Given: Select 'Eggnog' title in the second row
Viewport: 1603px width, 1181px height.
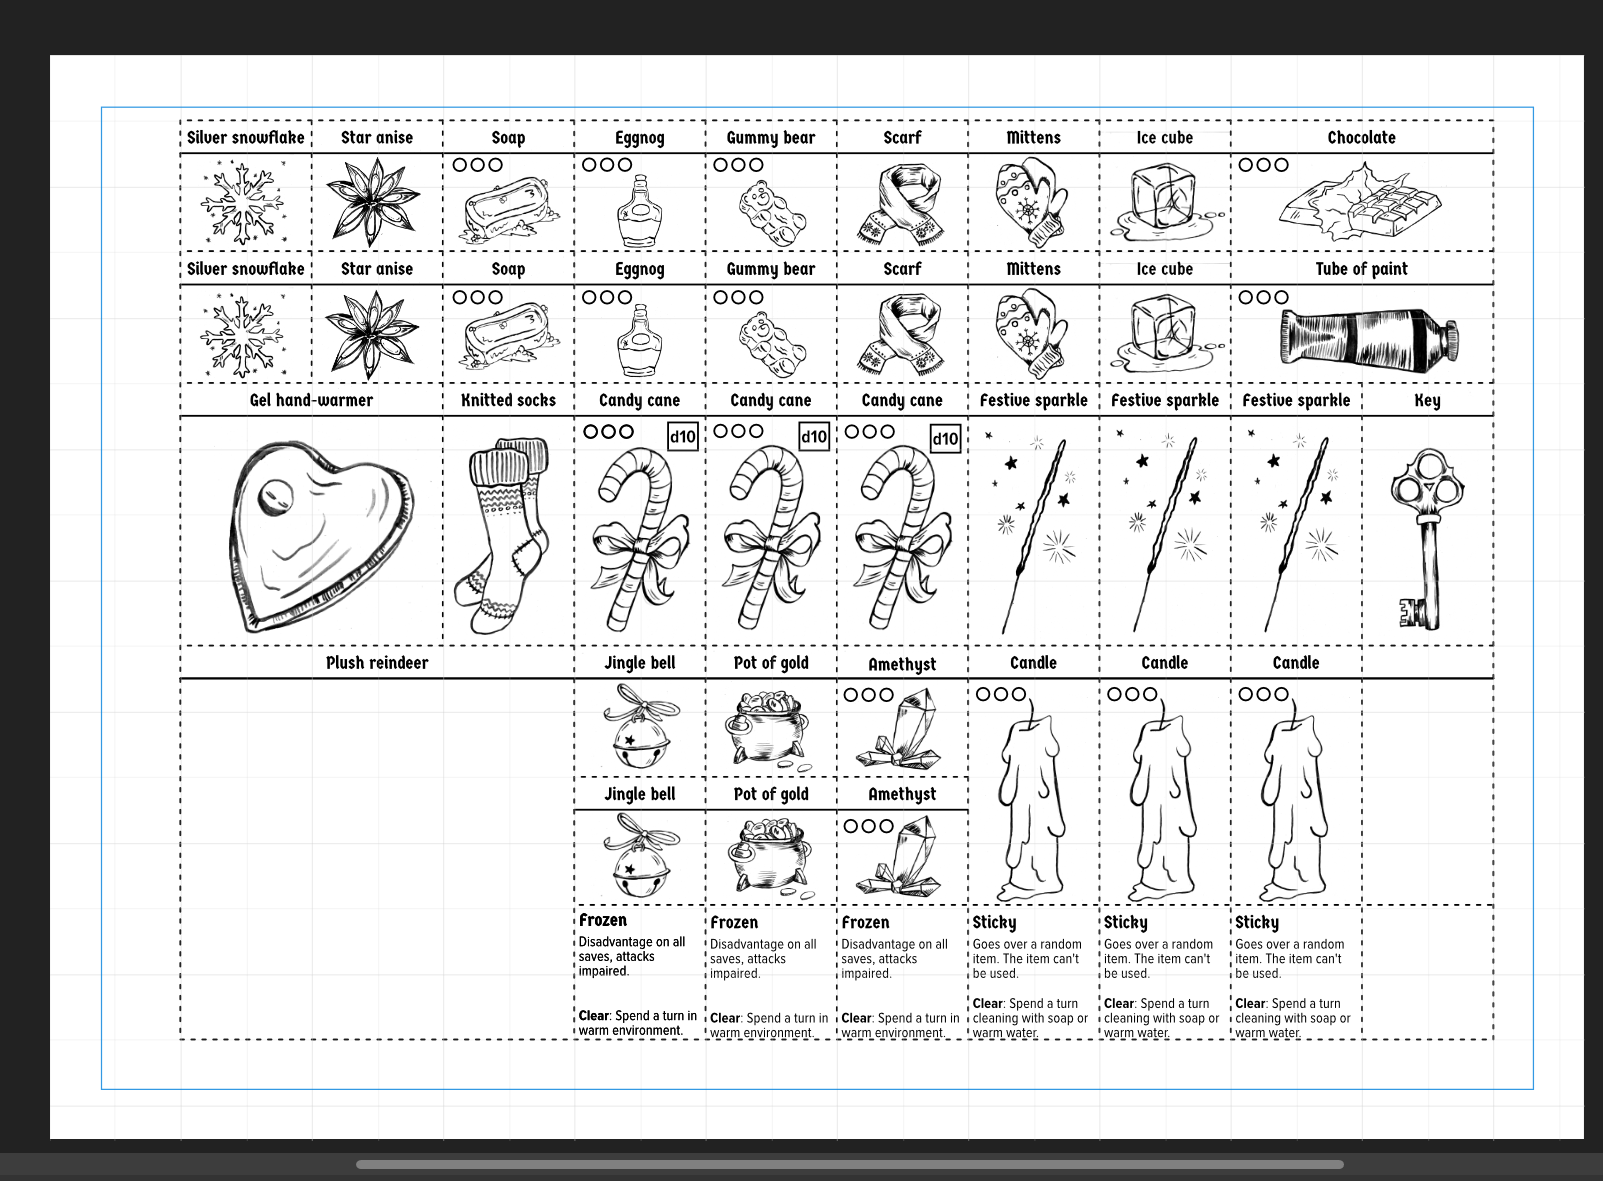Looking at the screenshot, I should [639, 270].
